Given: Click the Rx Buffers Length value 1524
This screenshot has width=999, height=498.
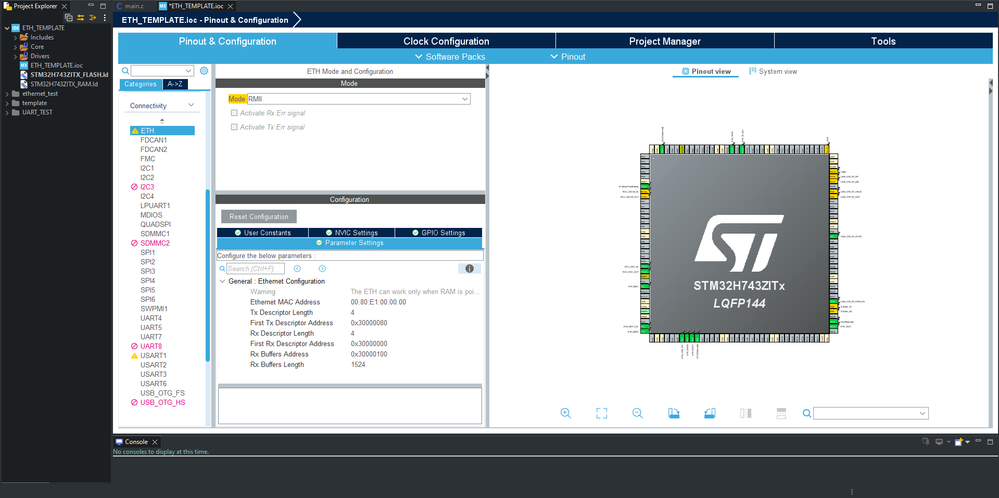Looking at the screenshot, I should point(358,364).
